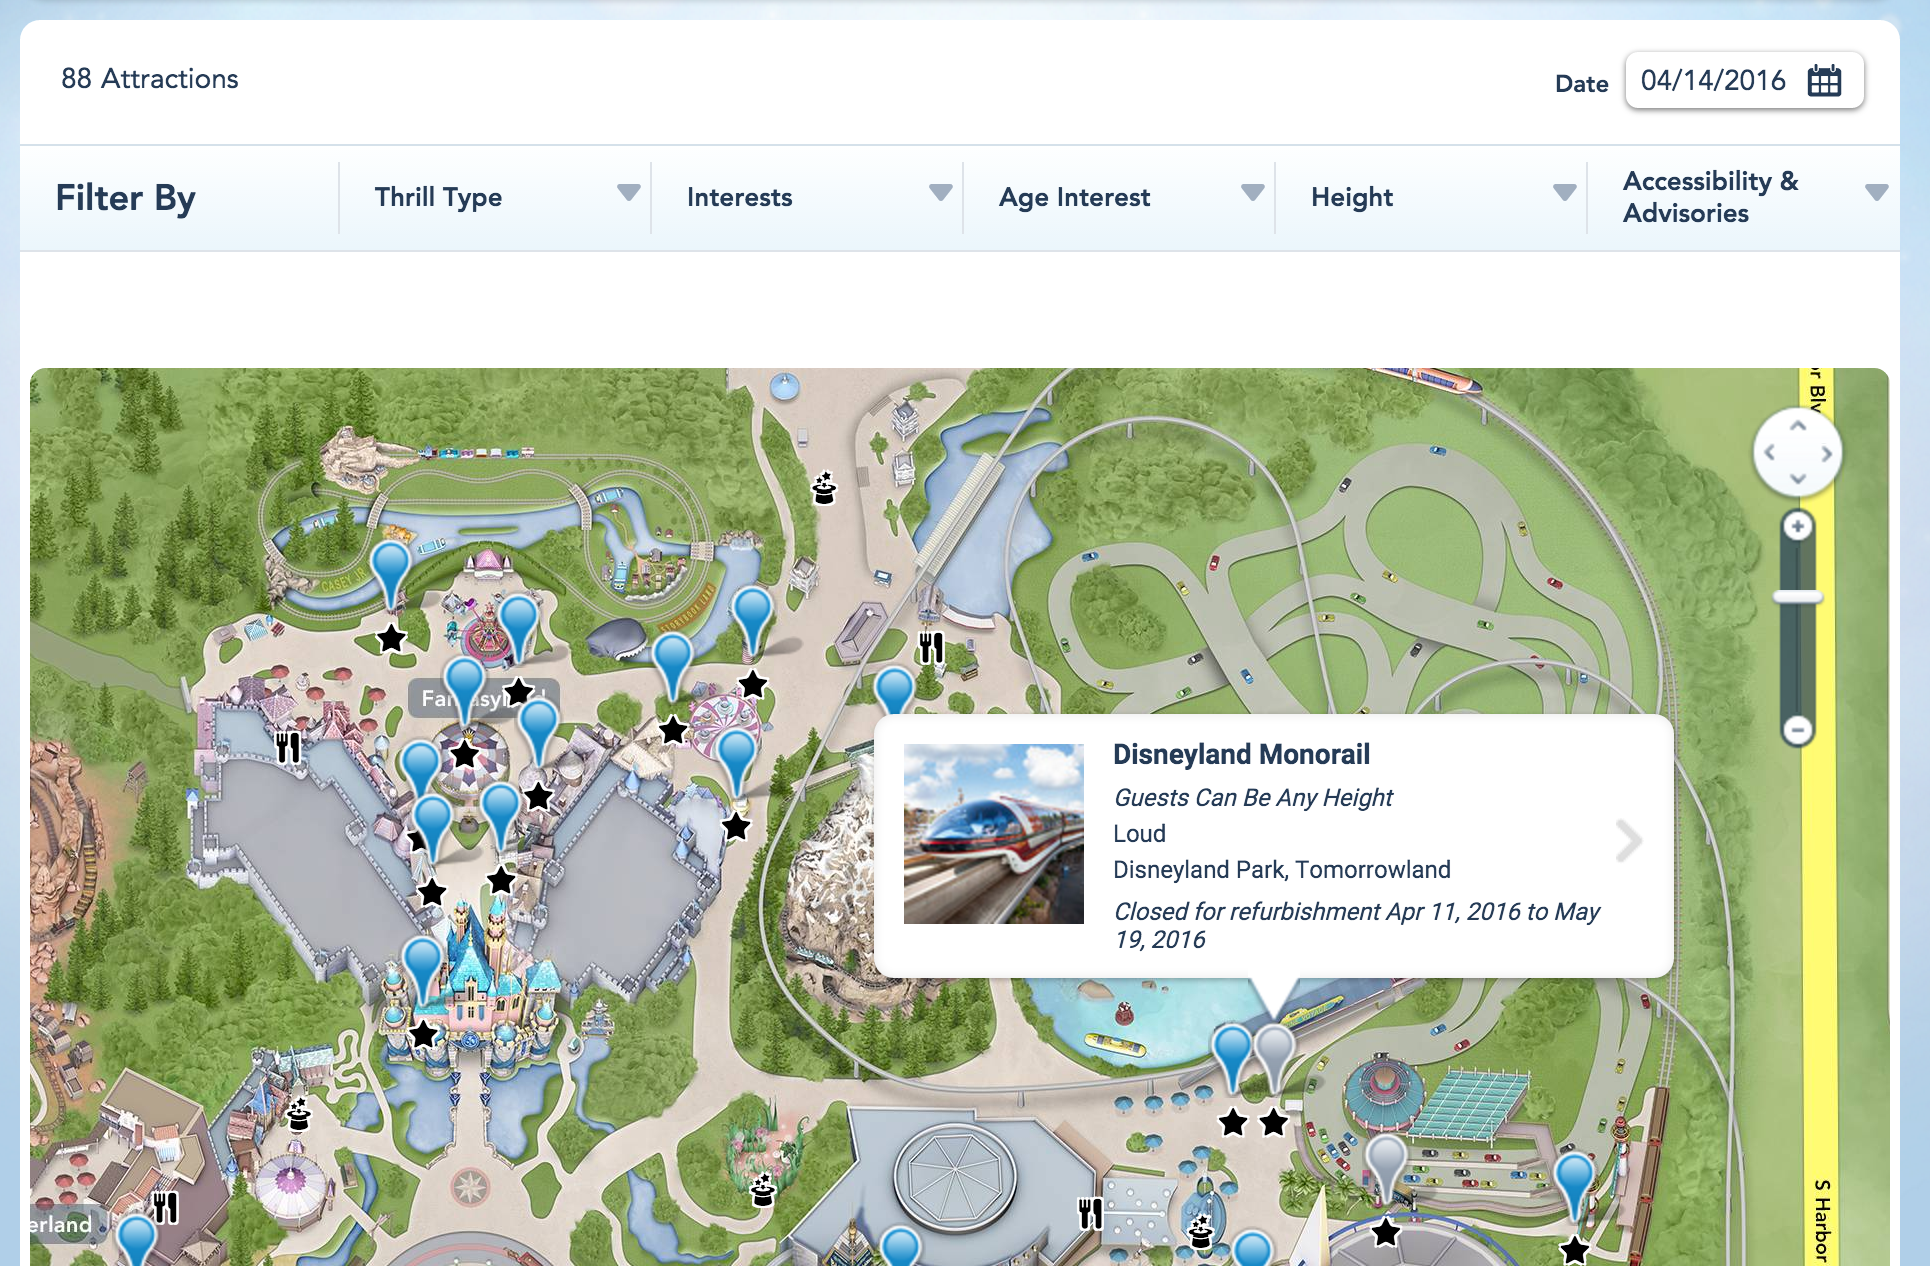This screenshot has height=1266, width=1930.
Task: Select blue pin partly hidden behind popup
Action: pyautogui.click(x=894, y=690)
